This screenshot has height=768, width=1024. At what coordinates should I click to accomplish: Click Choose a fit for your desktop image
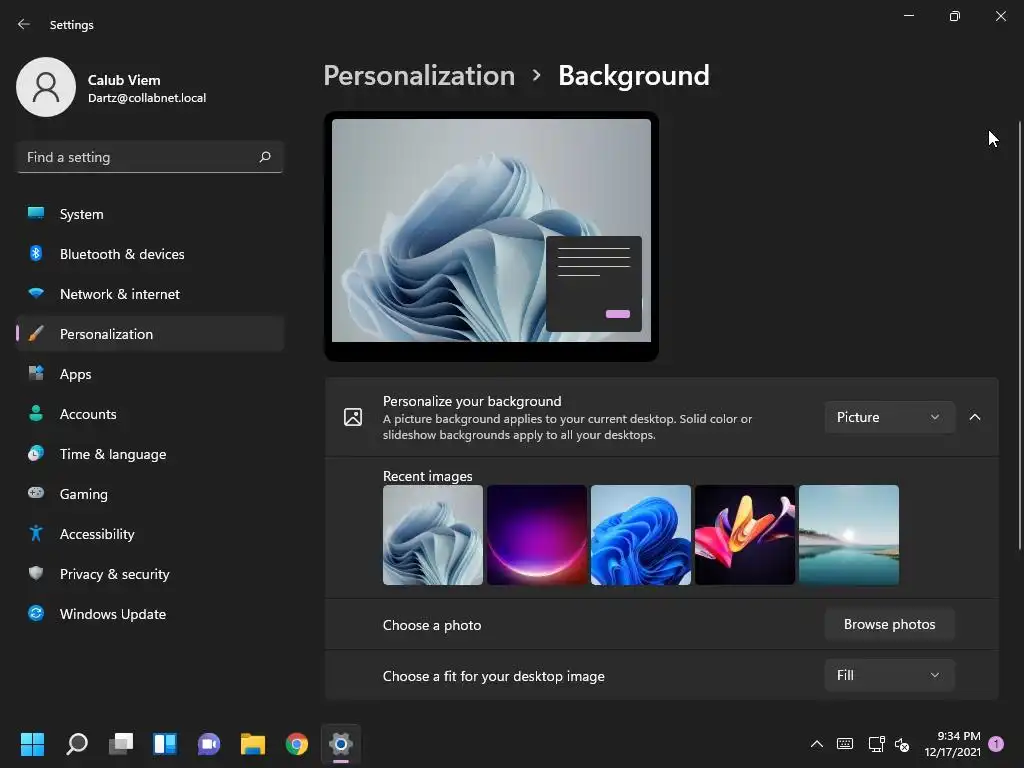coord(493,676)
